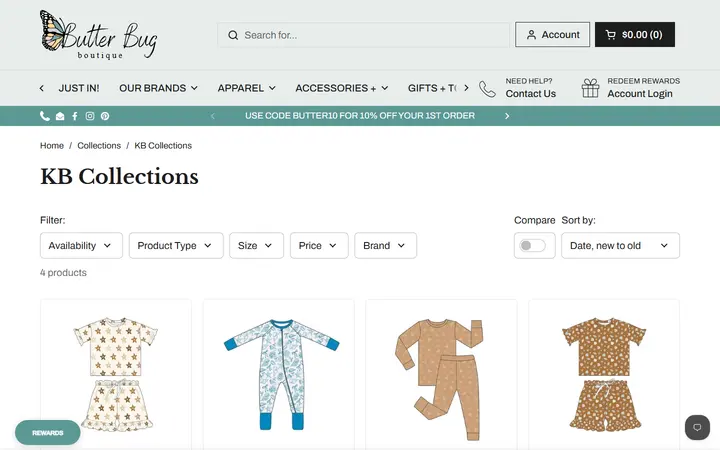Open the APPAREL menu

click(247, 88)
